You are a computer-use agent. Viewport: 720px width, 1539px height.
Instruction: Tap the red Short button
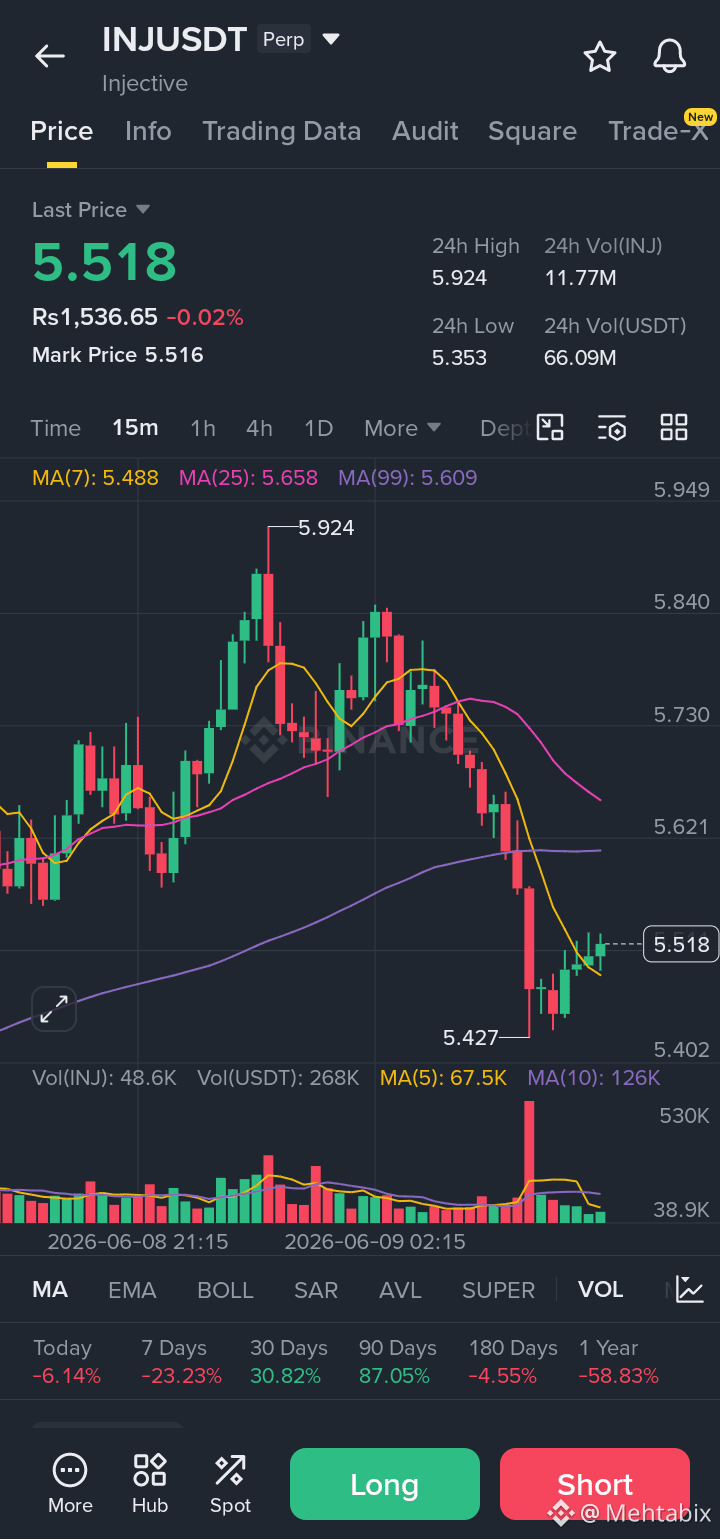595,1484
